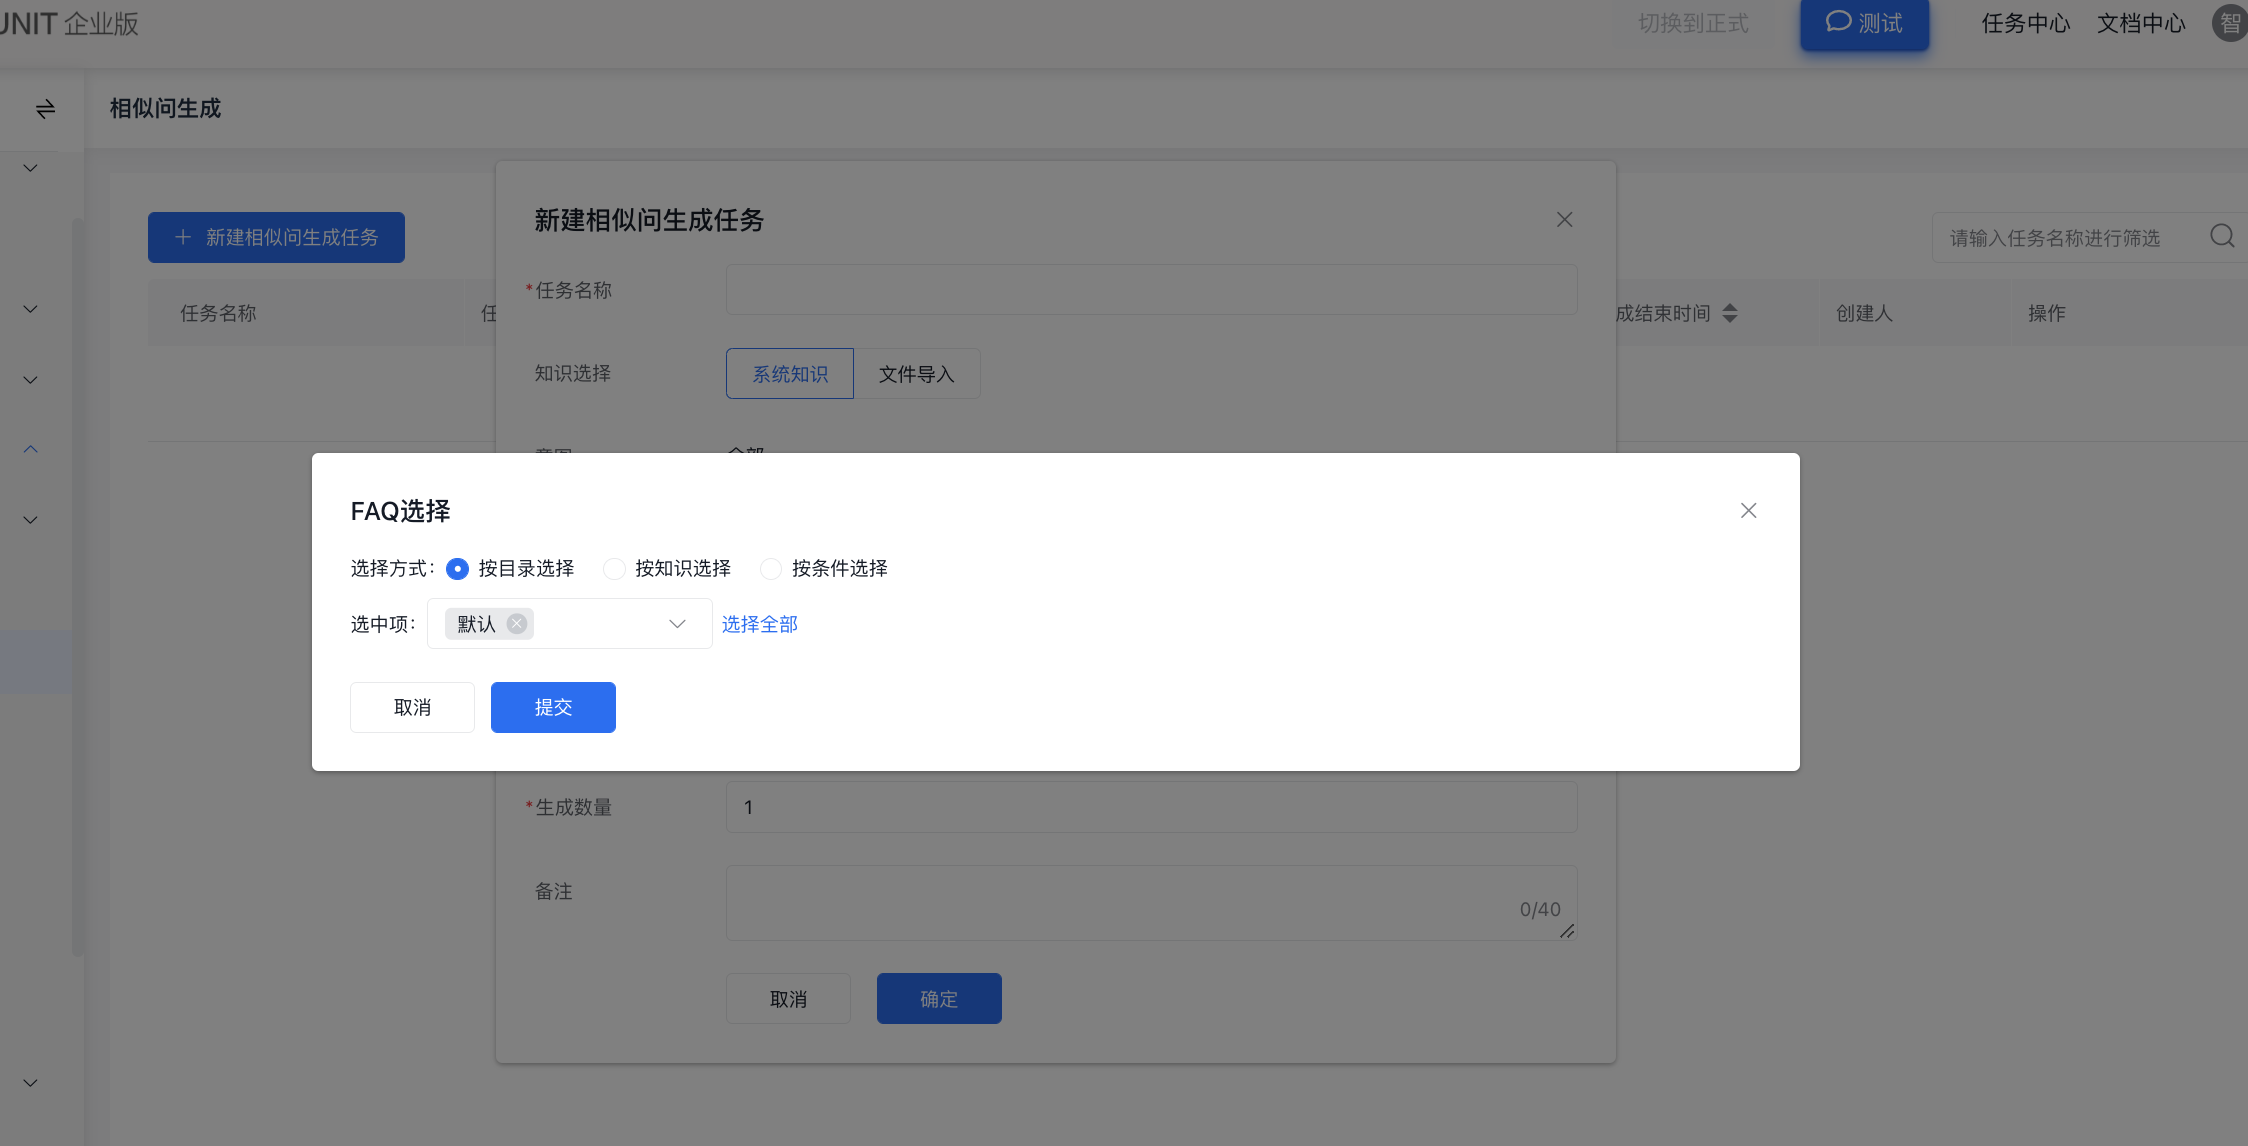Expand the second sidebar menu chevron
This screenshot has height=1146, width=2248.
tap(31, 309)
